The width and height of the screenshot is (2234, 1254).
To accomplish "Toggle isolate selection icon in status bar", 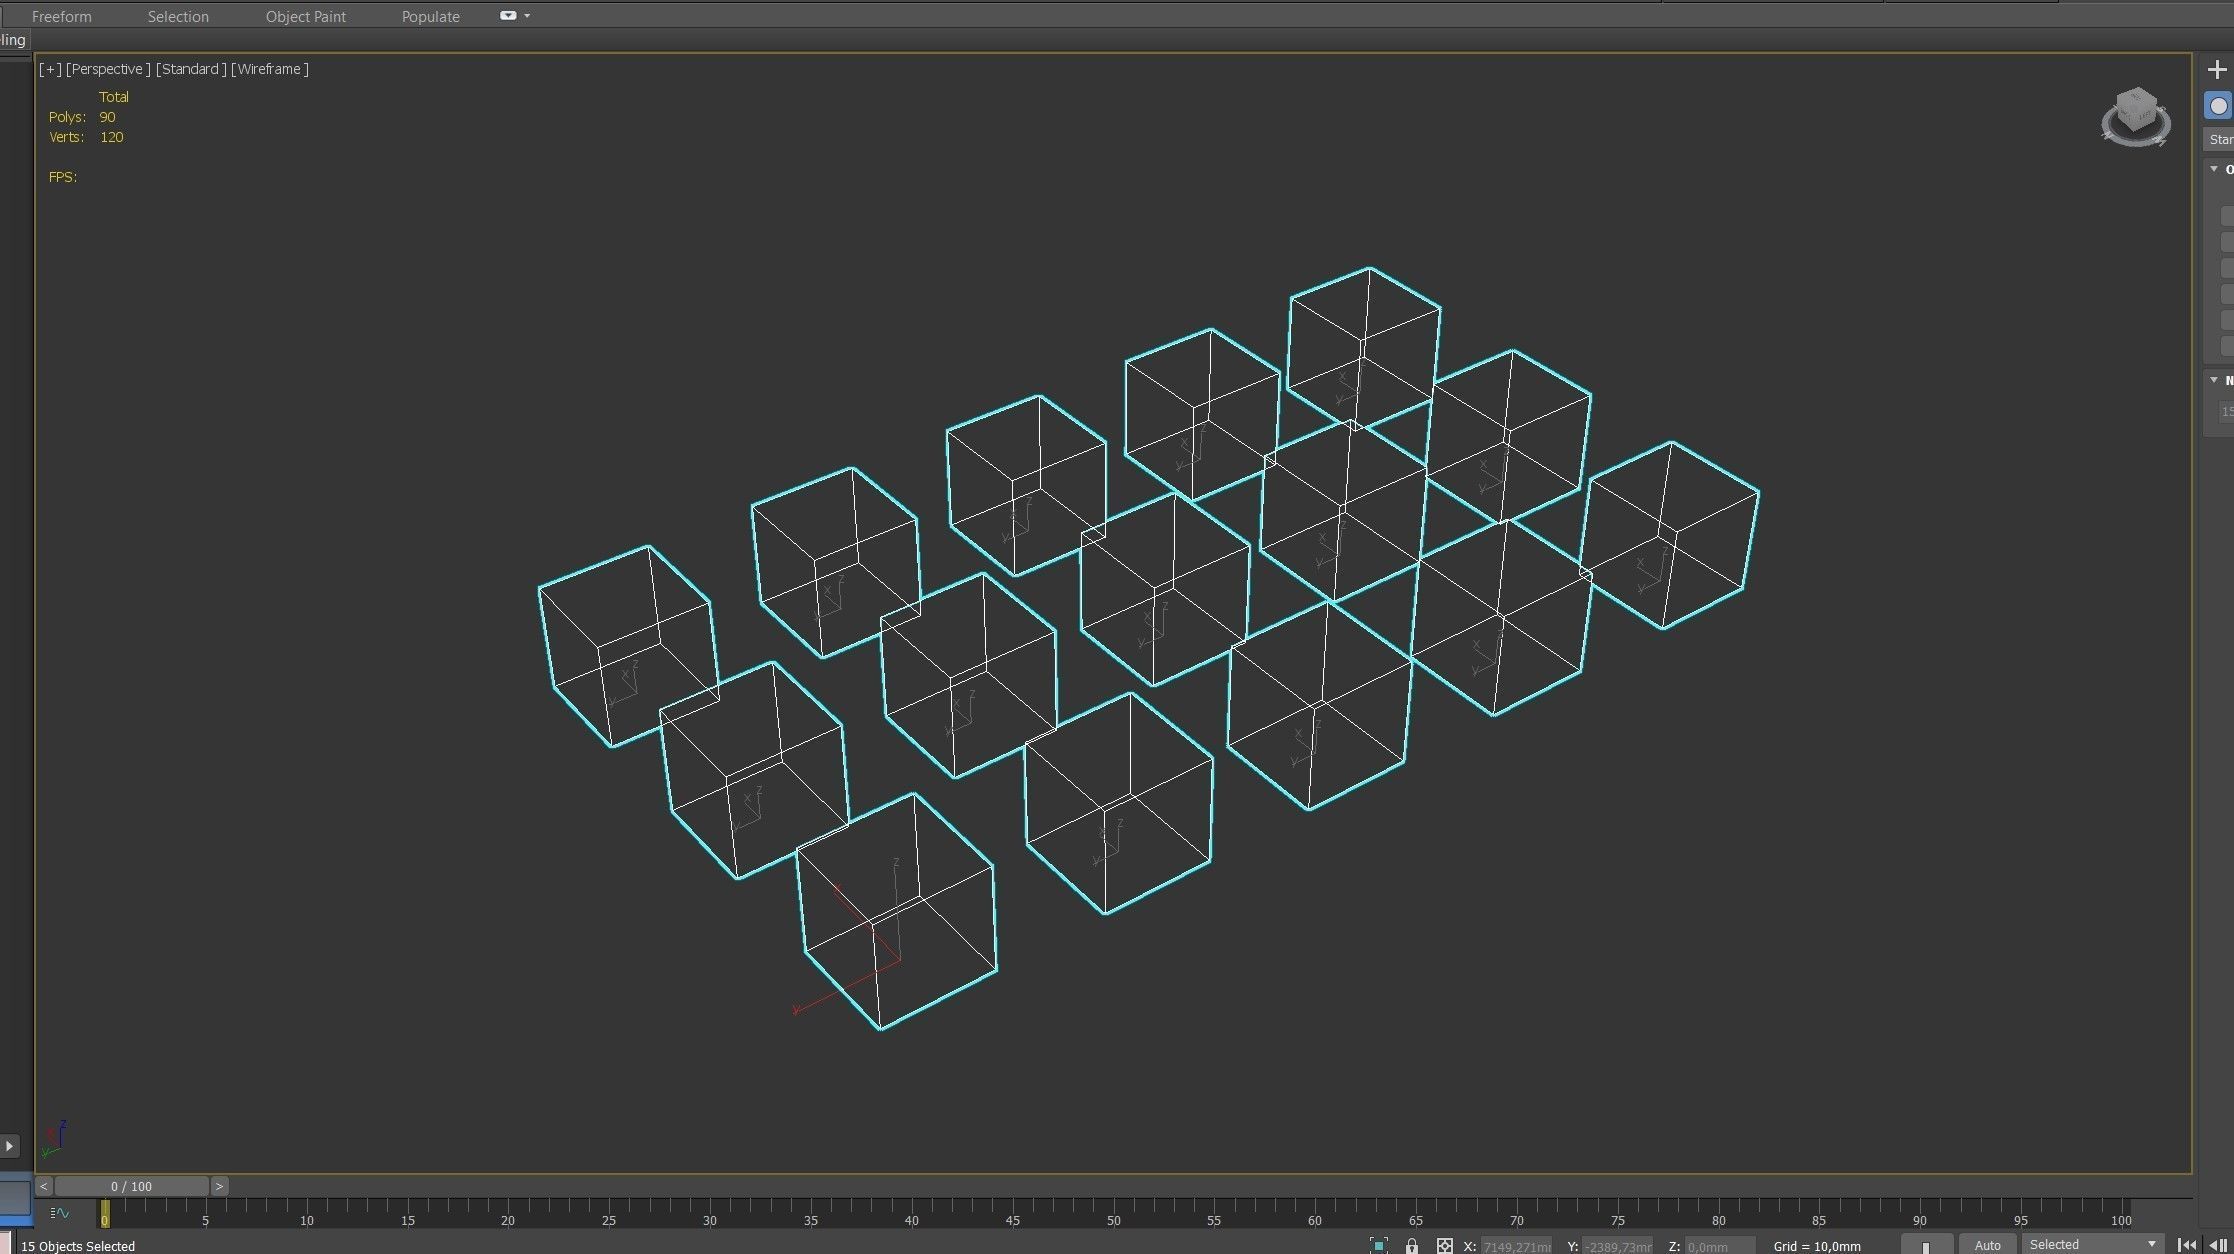I will coord(1378,1245).
